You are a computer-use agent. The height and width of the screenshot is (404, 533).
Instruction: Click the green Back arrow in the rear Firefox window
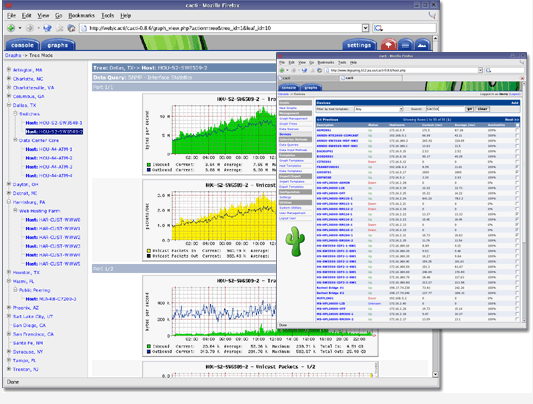(x=11, y=28)
